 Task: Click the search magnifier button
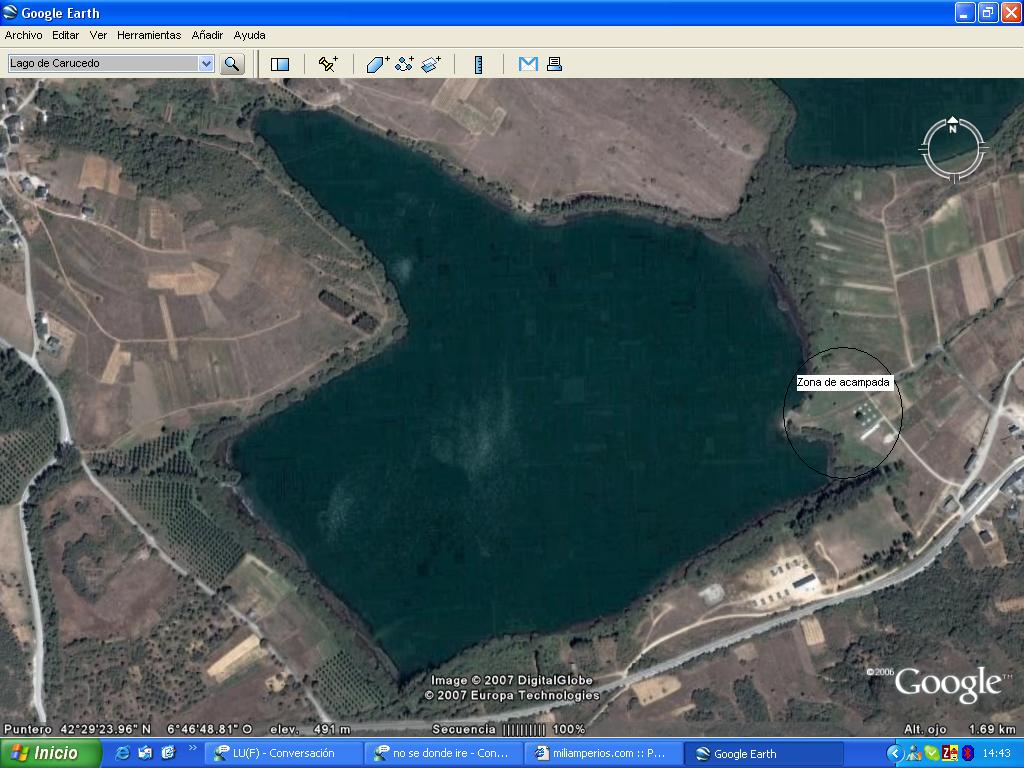232,64
